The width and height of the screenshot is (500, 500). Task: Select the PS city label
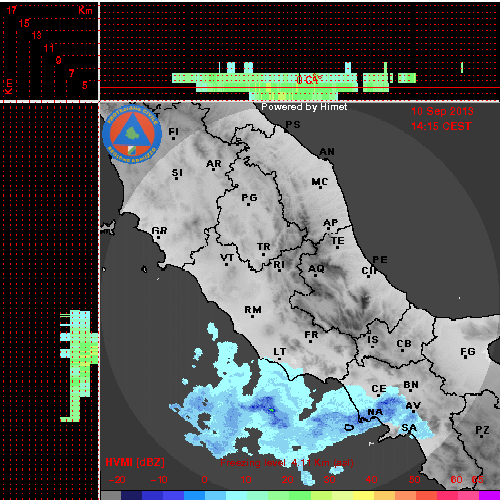[x=293, y=125]
